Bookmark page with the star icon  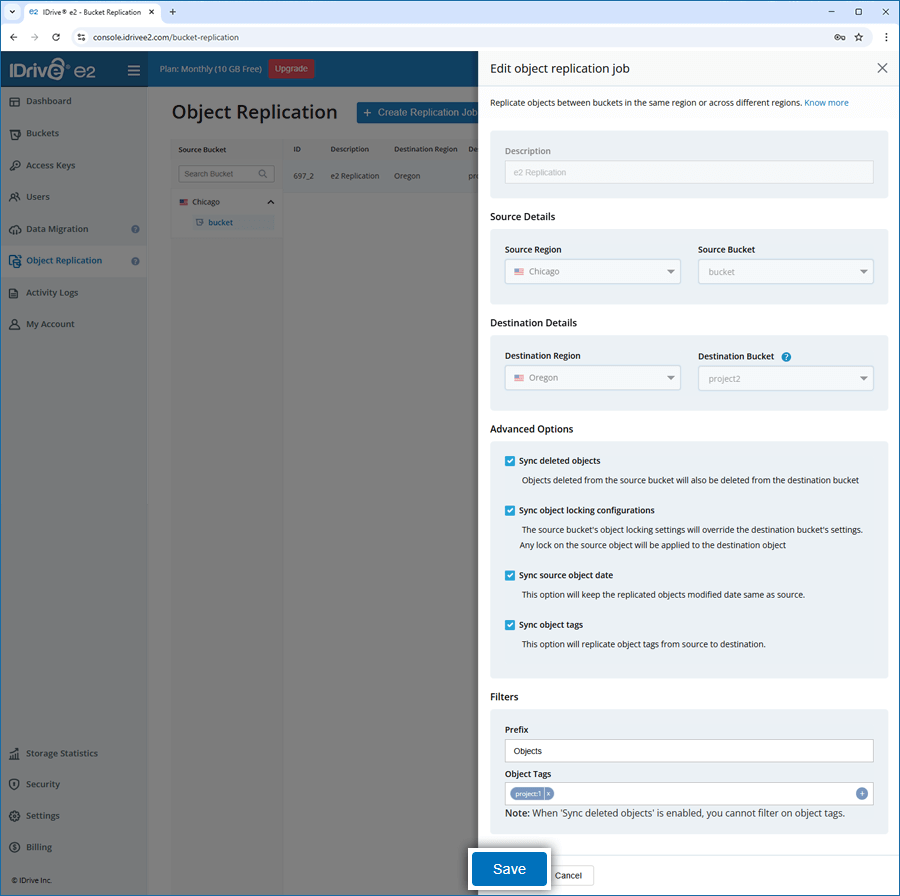coord(858,37)
